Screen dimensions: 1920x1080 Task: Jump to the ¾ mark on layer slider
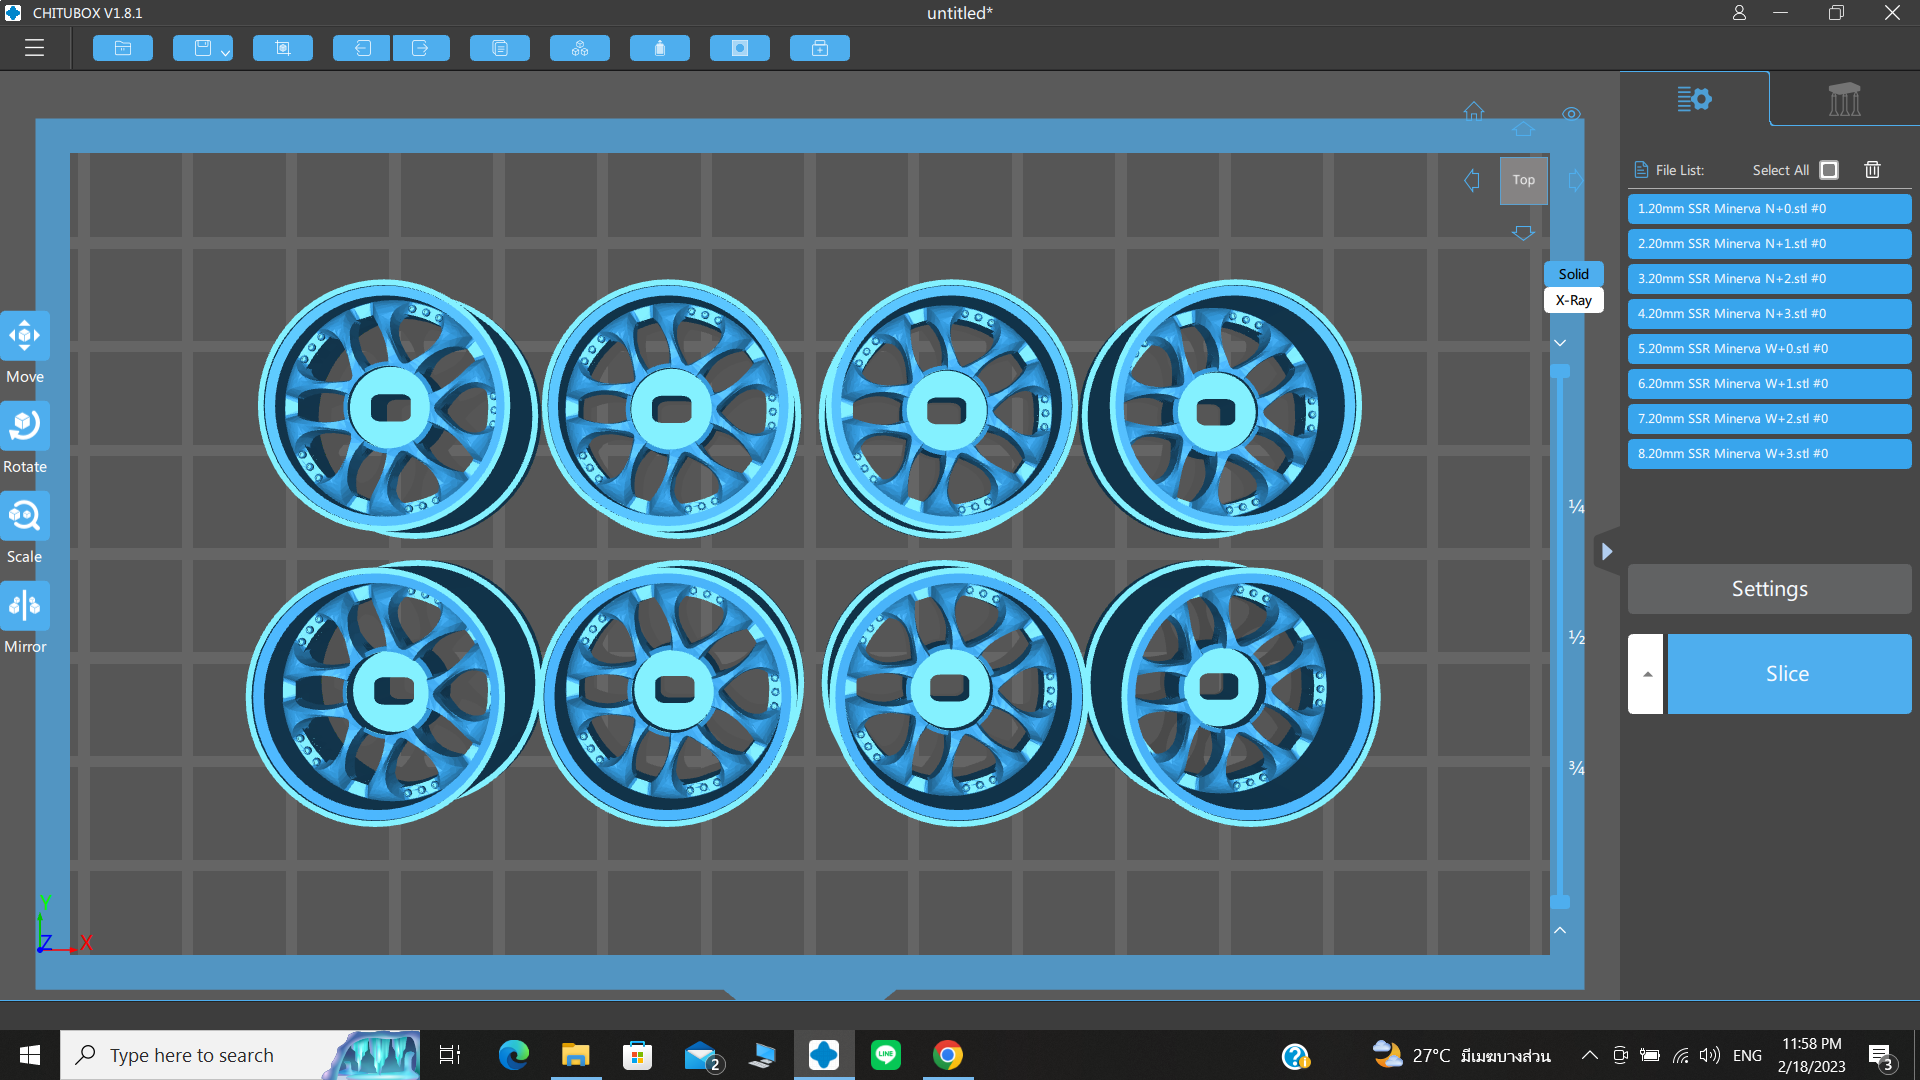coord(1577,768)
